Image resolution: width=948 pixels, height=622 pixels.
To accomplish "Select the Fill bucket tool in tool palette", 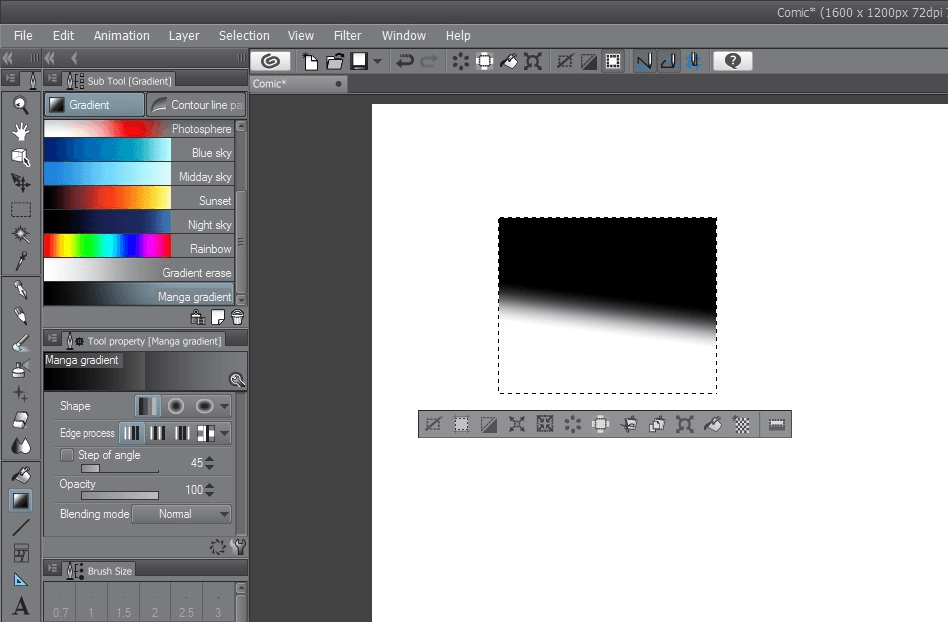I will (x=21, y=475).
